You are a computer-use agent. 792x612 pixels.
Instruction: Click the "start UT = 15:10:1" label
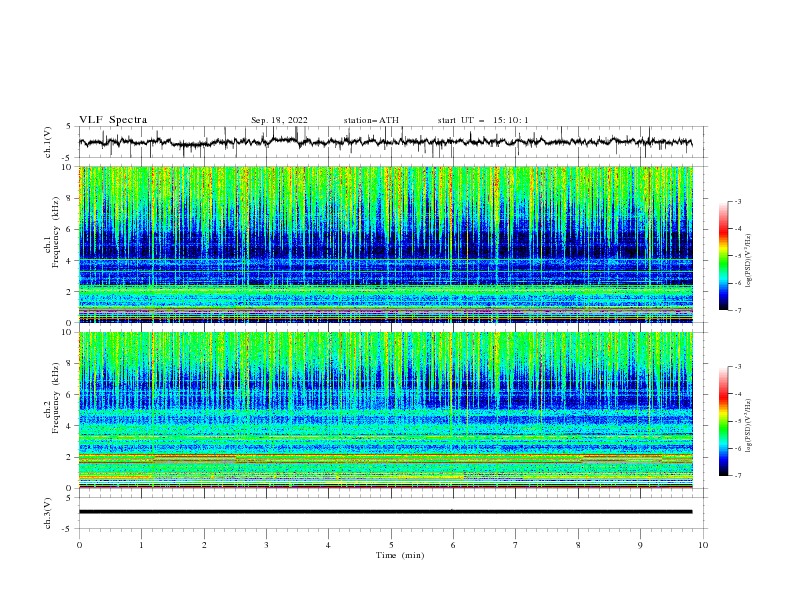tap(483, 120)
